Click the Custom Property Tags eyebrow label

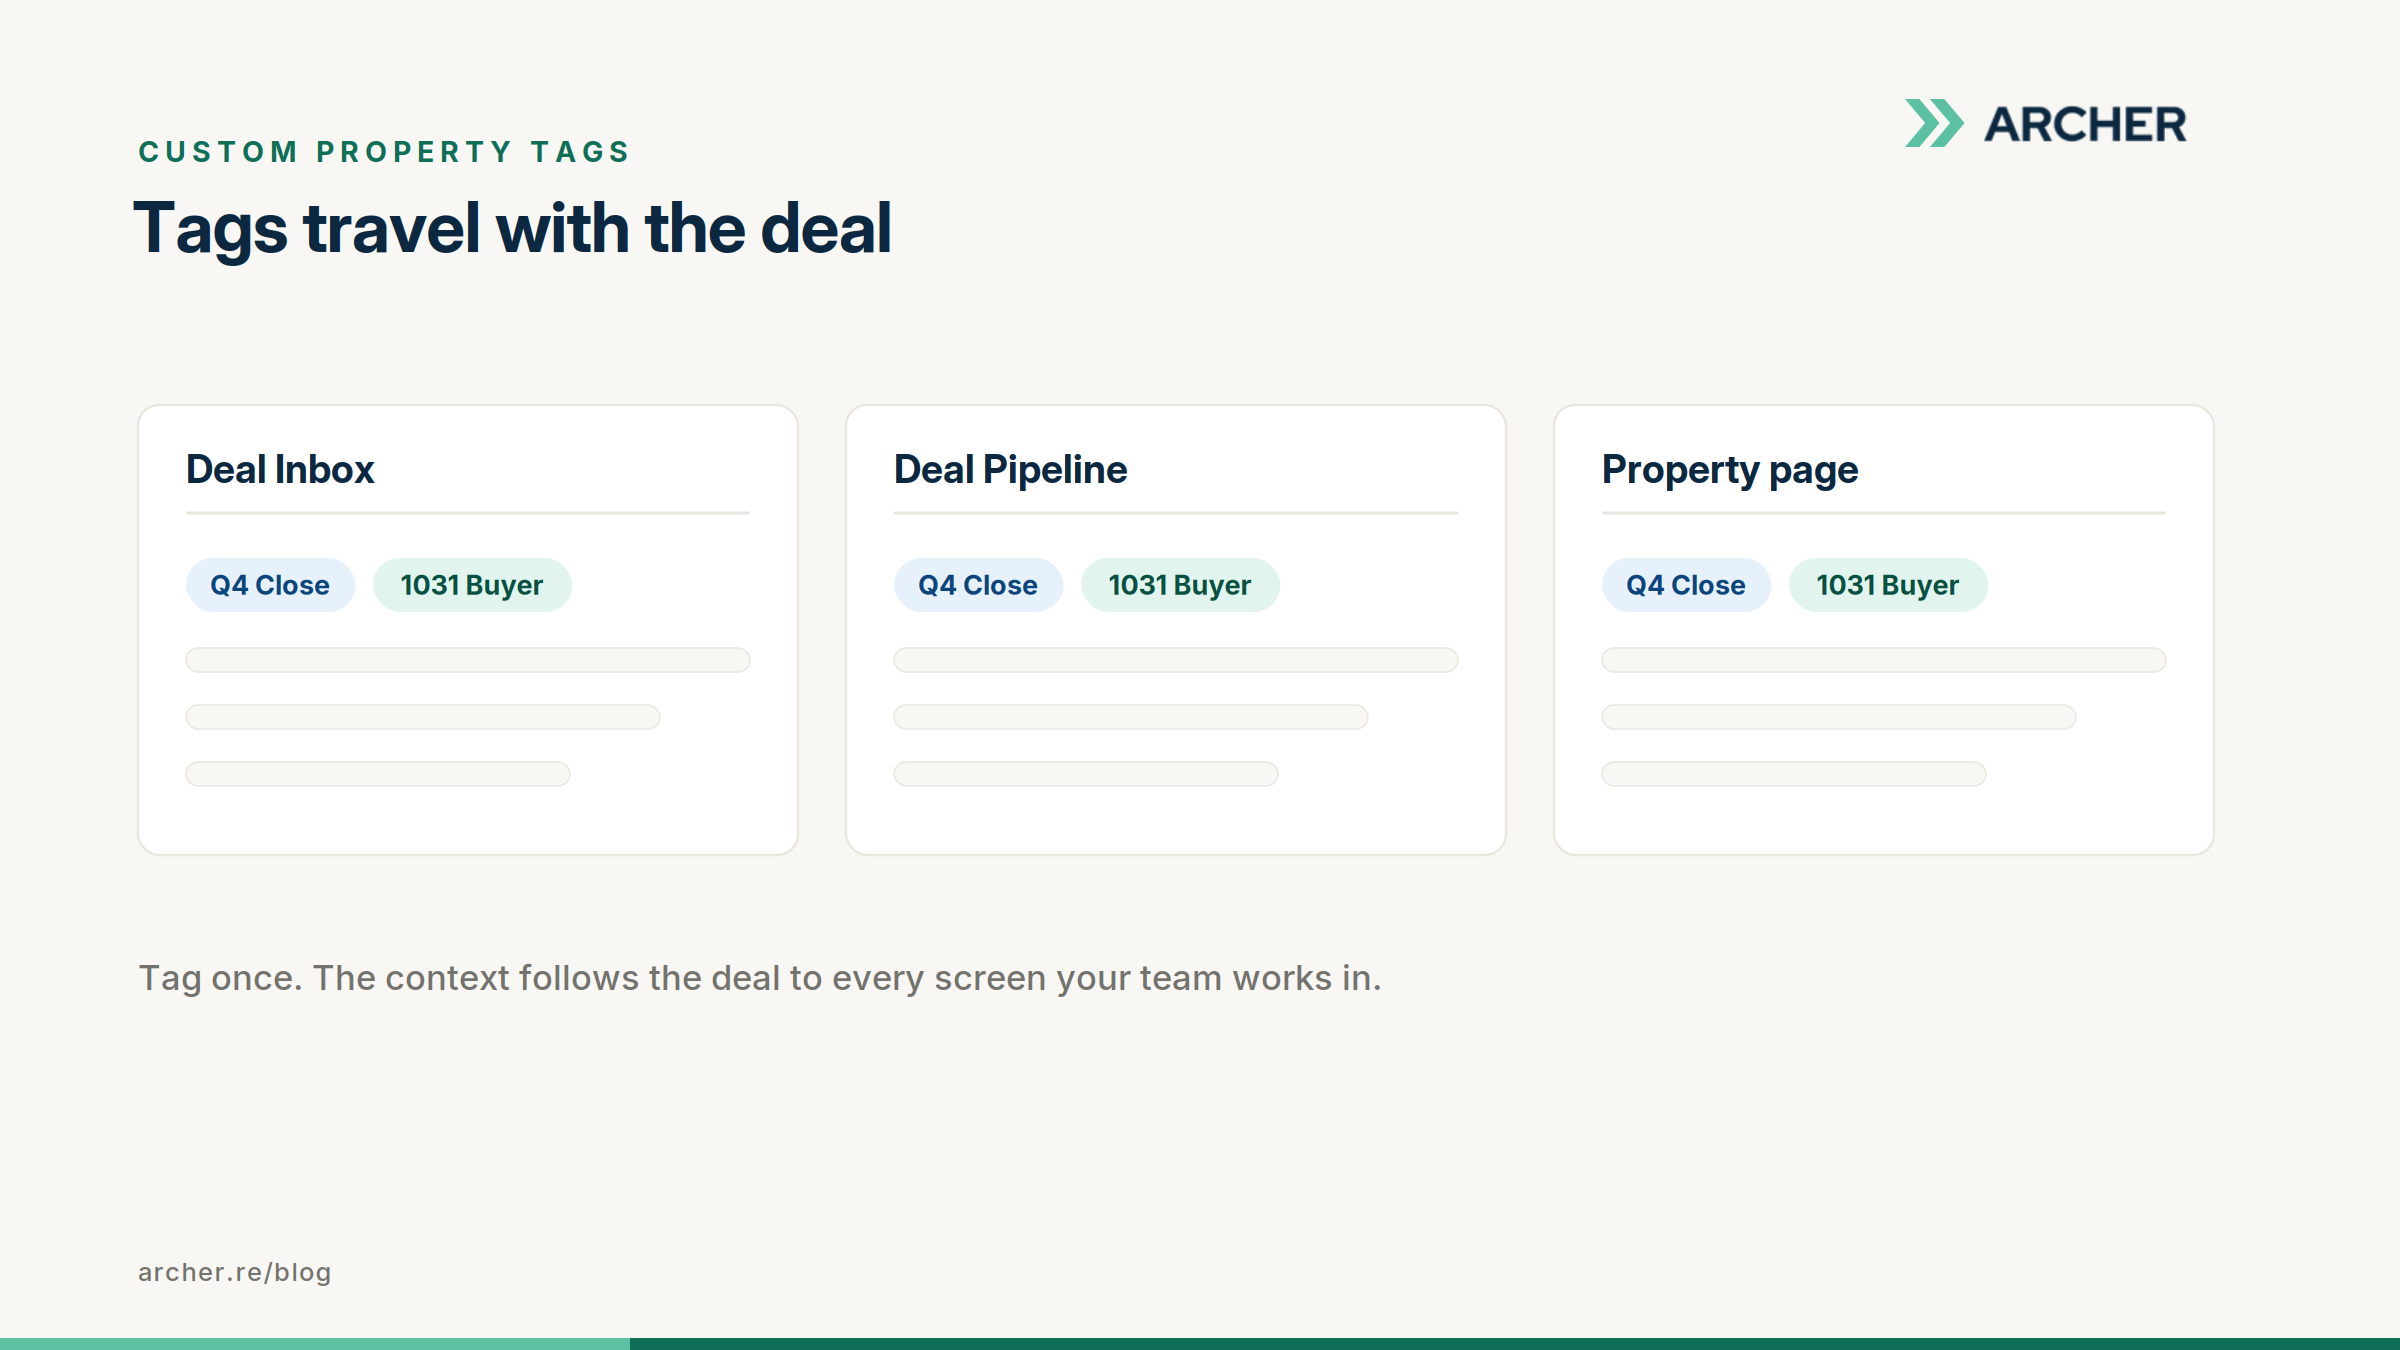(x=384, y=152)
